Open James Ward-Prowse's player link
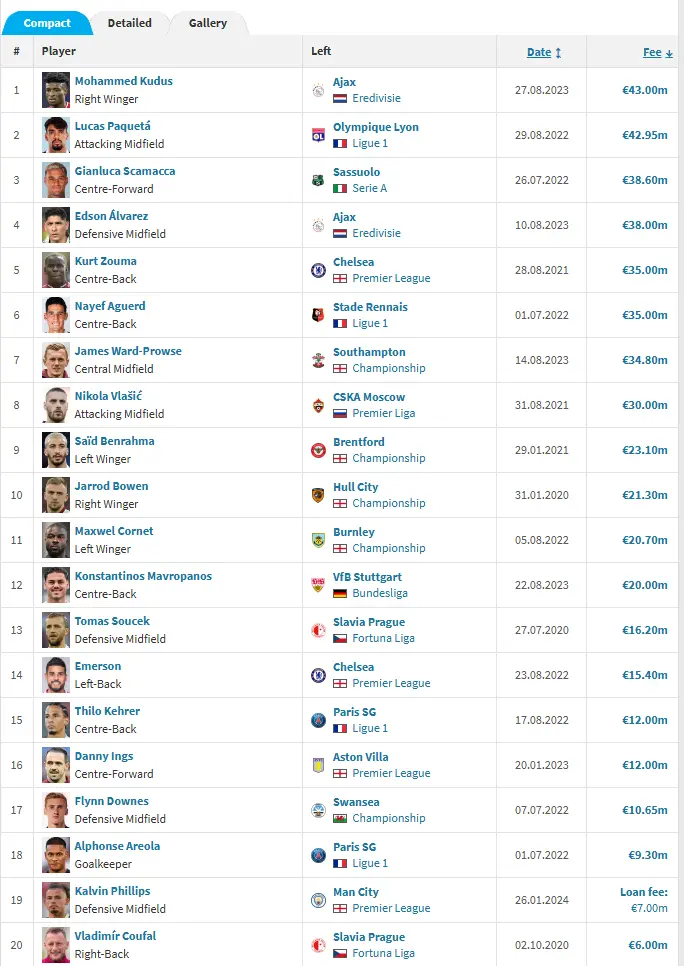The image size is (684, 966). (x=128, y=351)
